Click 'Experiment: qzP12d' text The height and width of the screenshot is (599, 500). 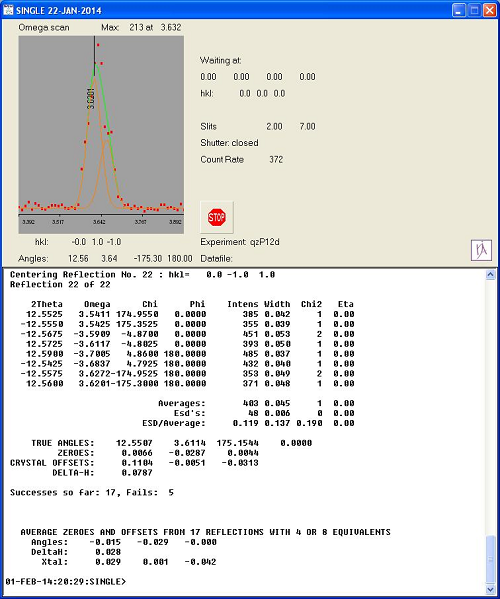pos(240,242)
